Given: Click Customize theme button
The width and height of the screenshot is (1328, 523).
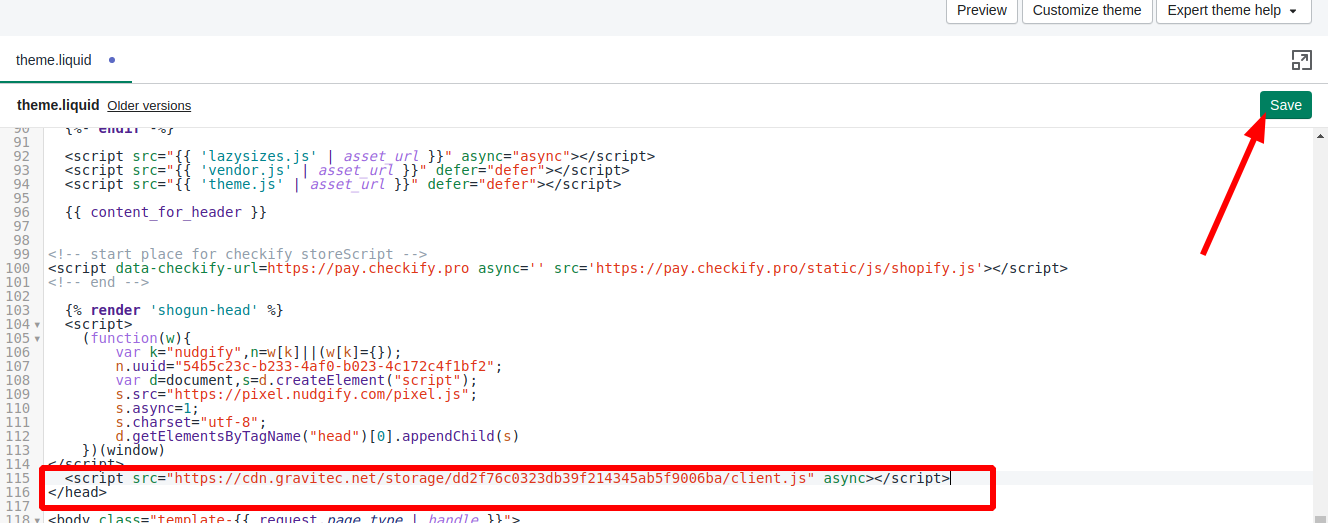Looking at the screenshot, I should tap(1087, 10).
